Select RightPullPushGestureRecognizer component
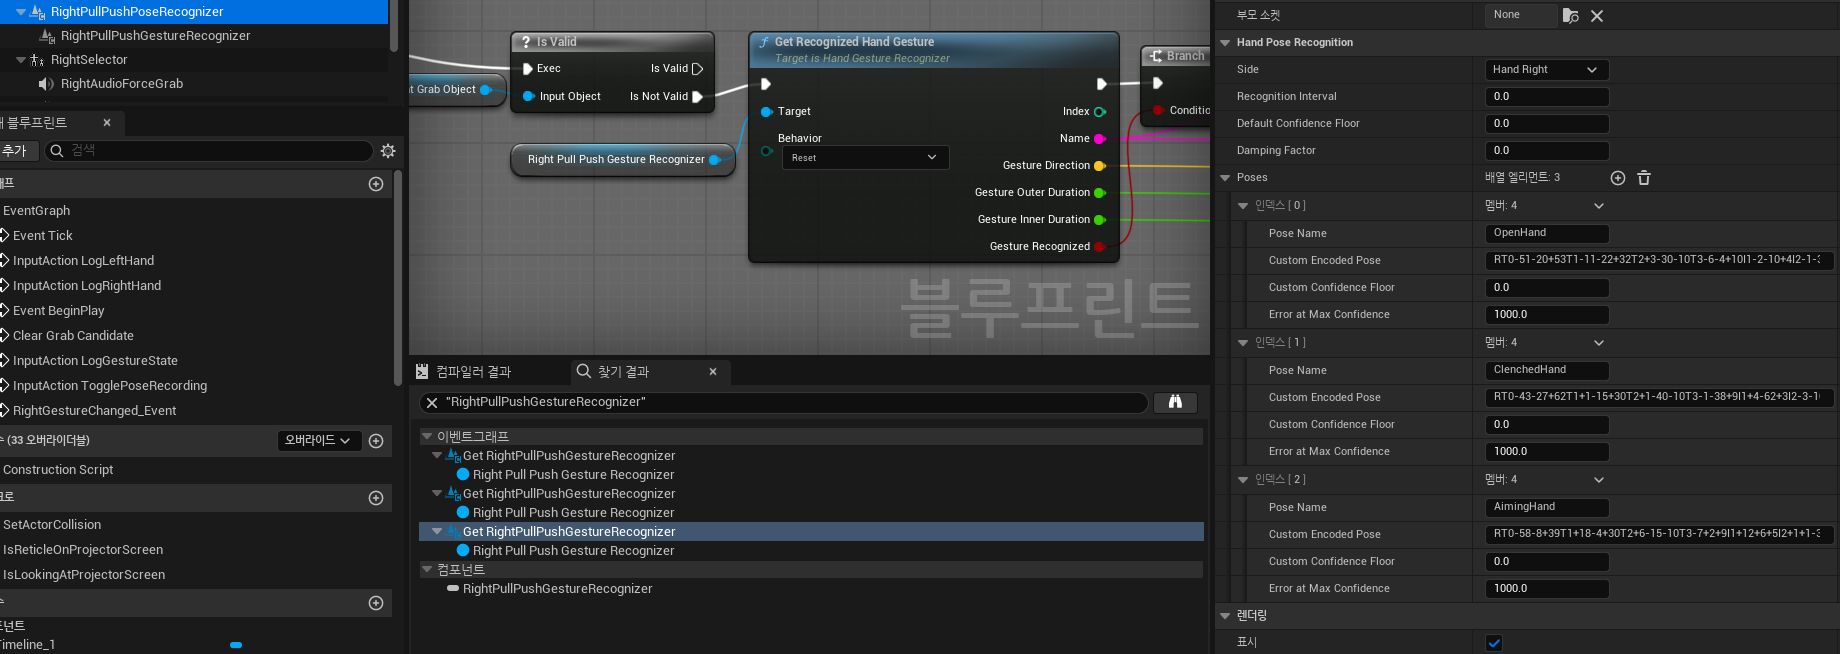The image size is (1840, 654). pyautogui.click(x=155, y=36)
